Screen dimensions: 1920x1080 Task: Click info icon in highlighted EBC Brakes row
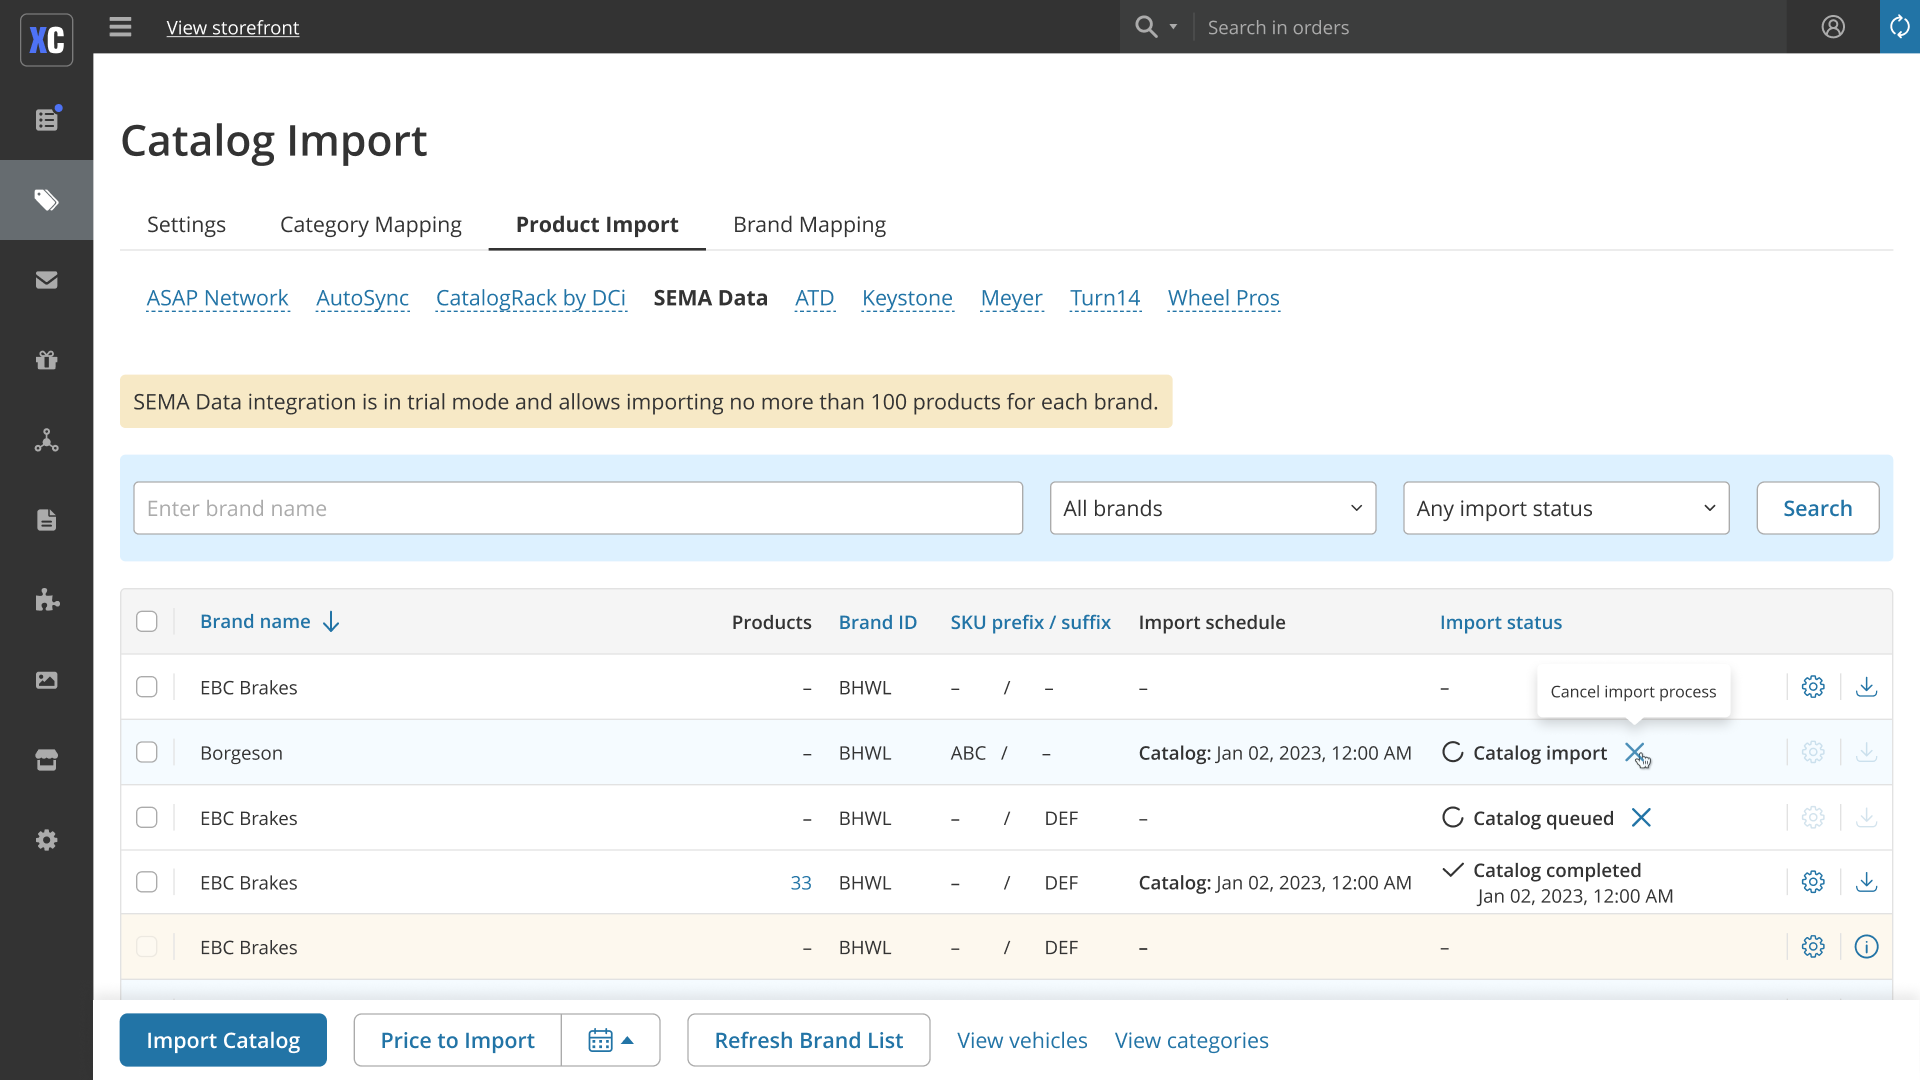1866,947
